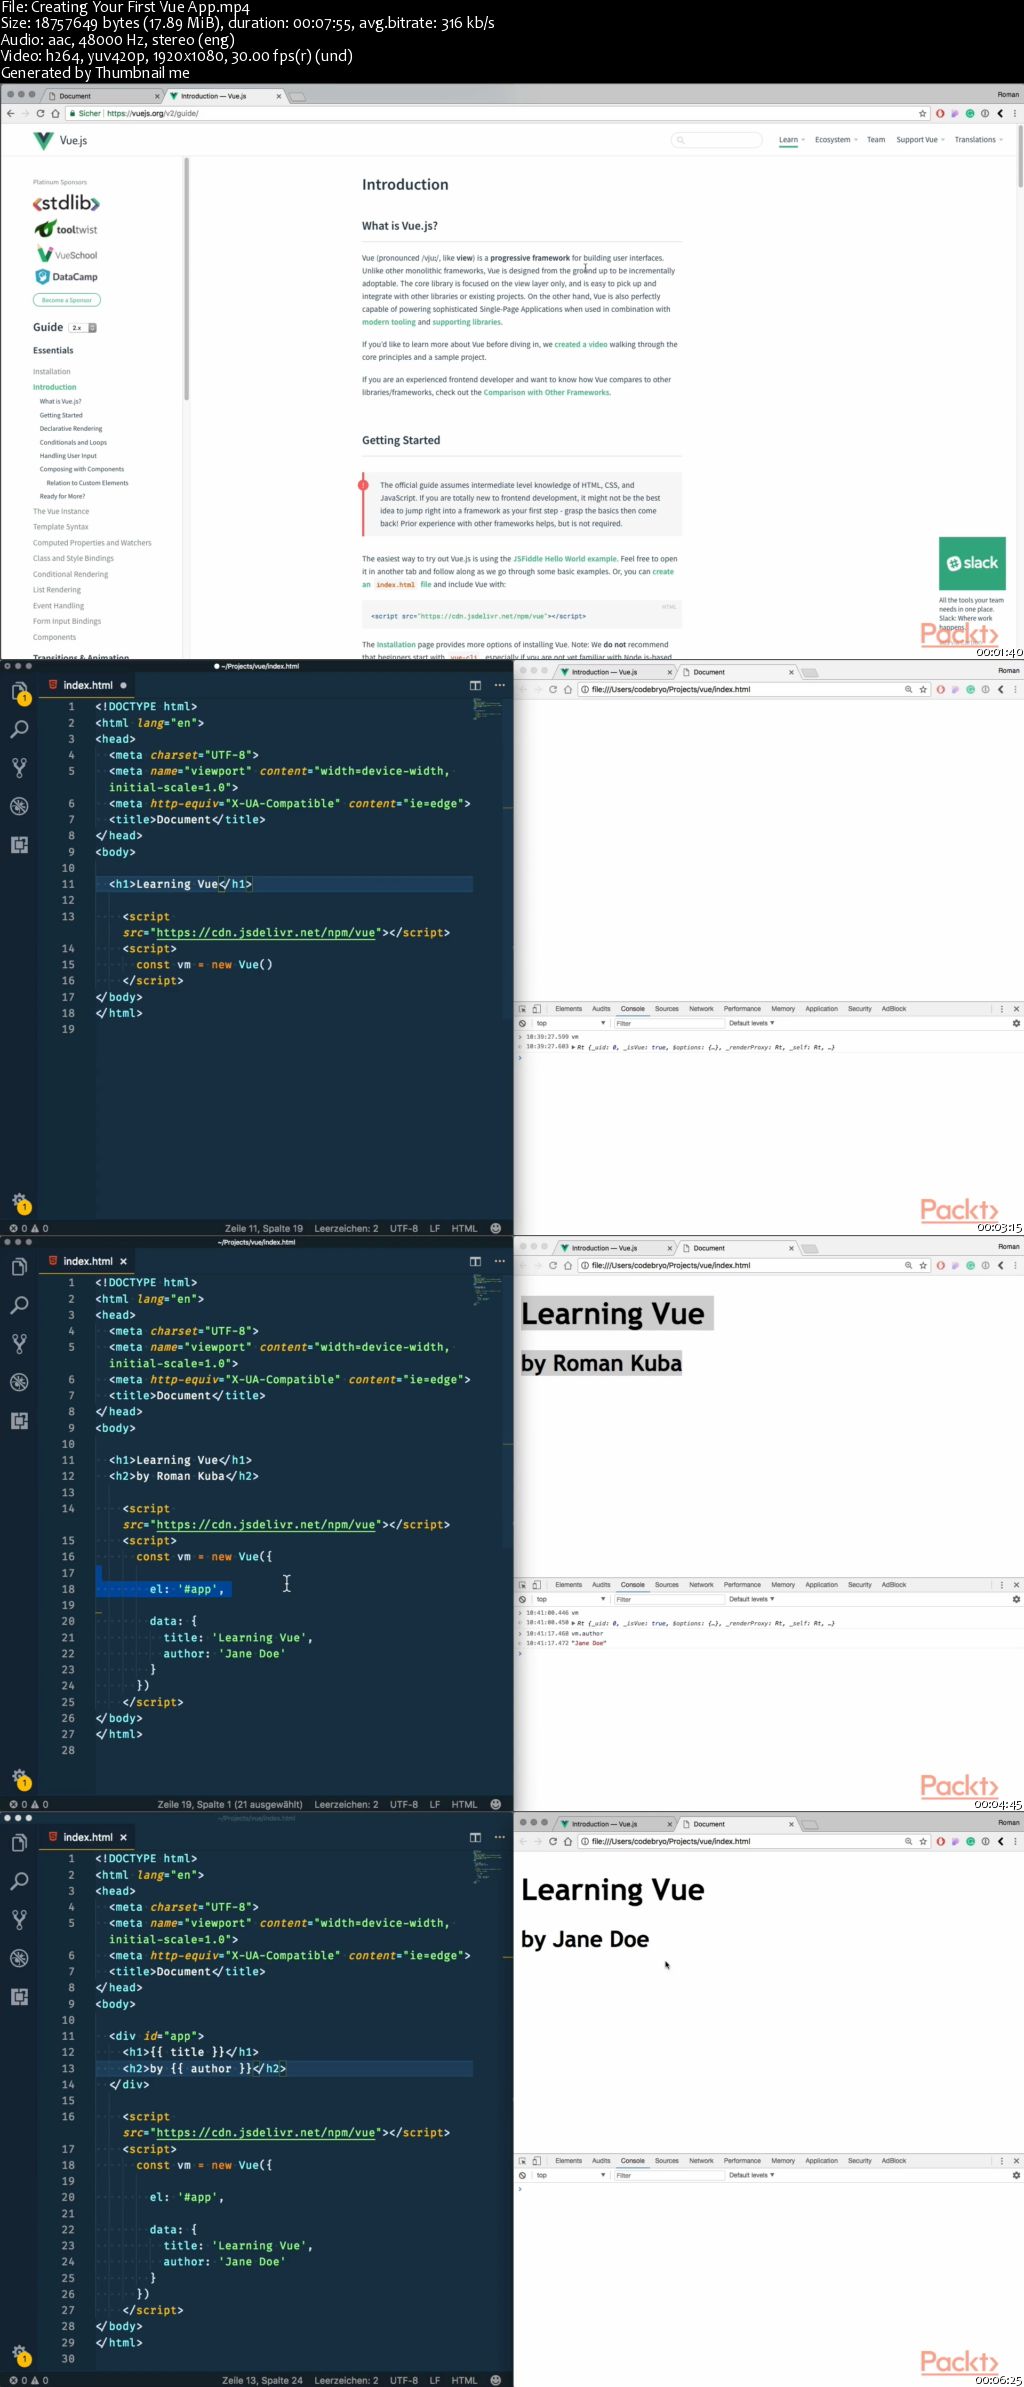Toggle the device toolbar in the 00:06:25 DevTools
Viewport: 1024px width, 2387px height.
click(x=537, y=2161)
